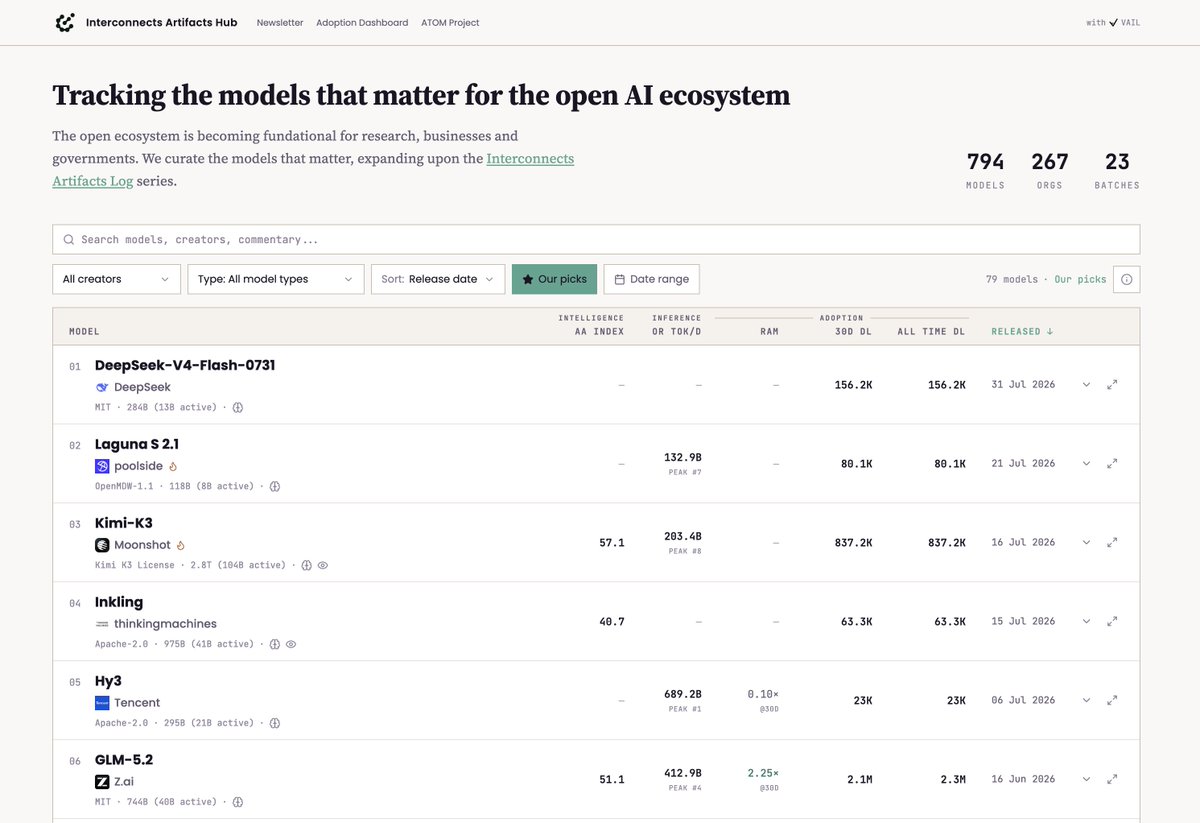
Task: Click the 31 Jul 2026 release date
Action: click(x=1023, y=384)
